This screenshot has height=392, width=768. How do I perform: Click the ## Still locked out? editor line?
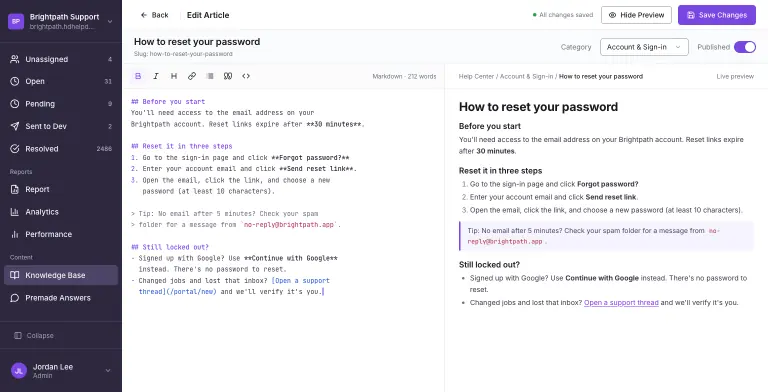pyautogui.click(x=170, y=247)
